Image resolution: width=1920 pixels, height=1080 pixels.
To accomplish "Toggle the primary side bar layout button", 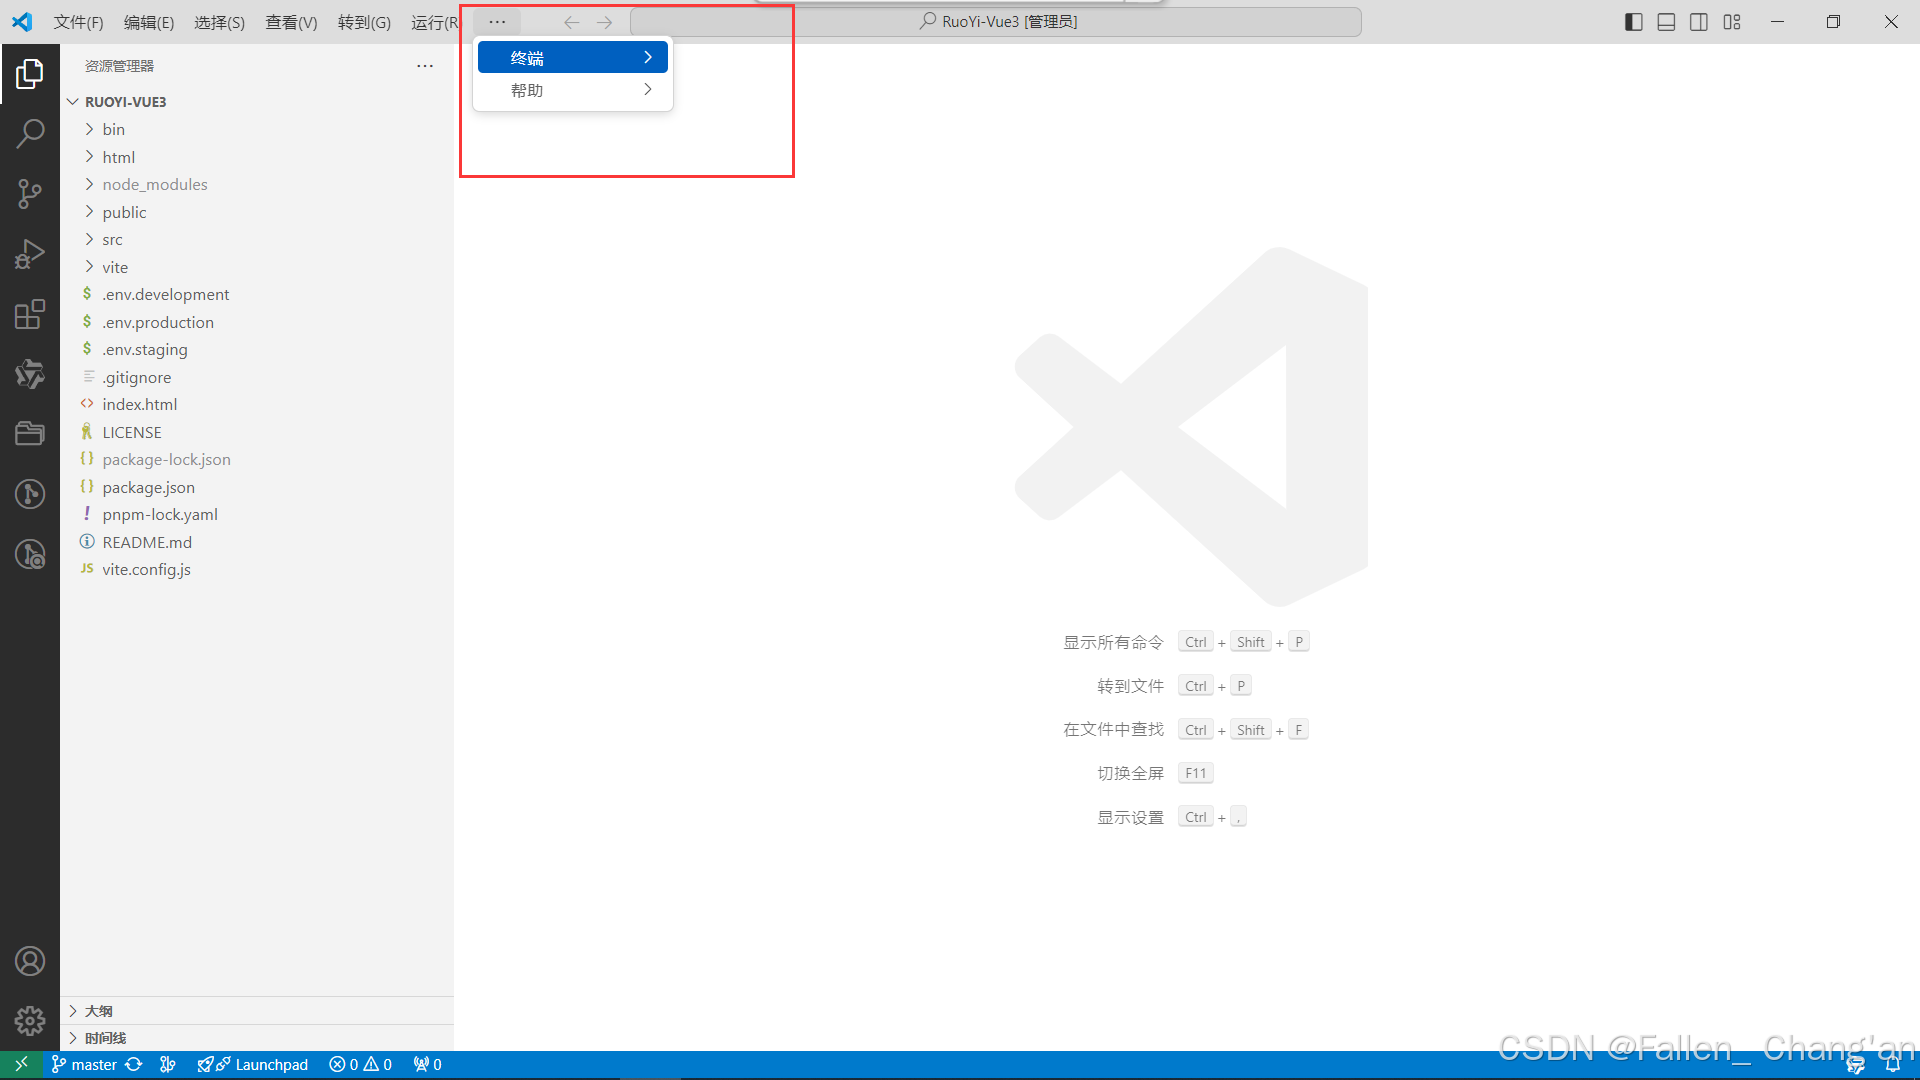I will (1633, 22).
